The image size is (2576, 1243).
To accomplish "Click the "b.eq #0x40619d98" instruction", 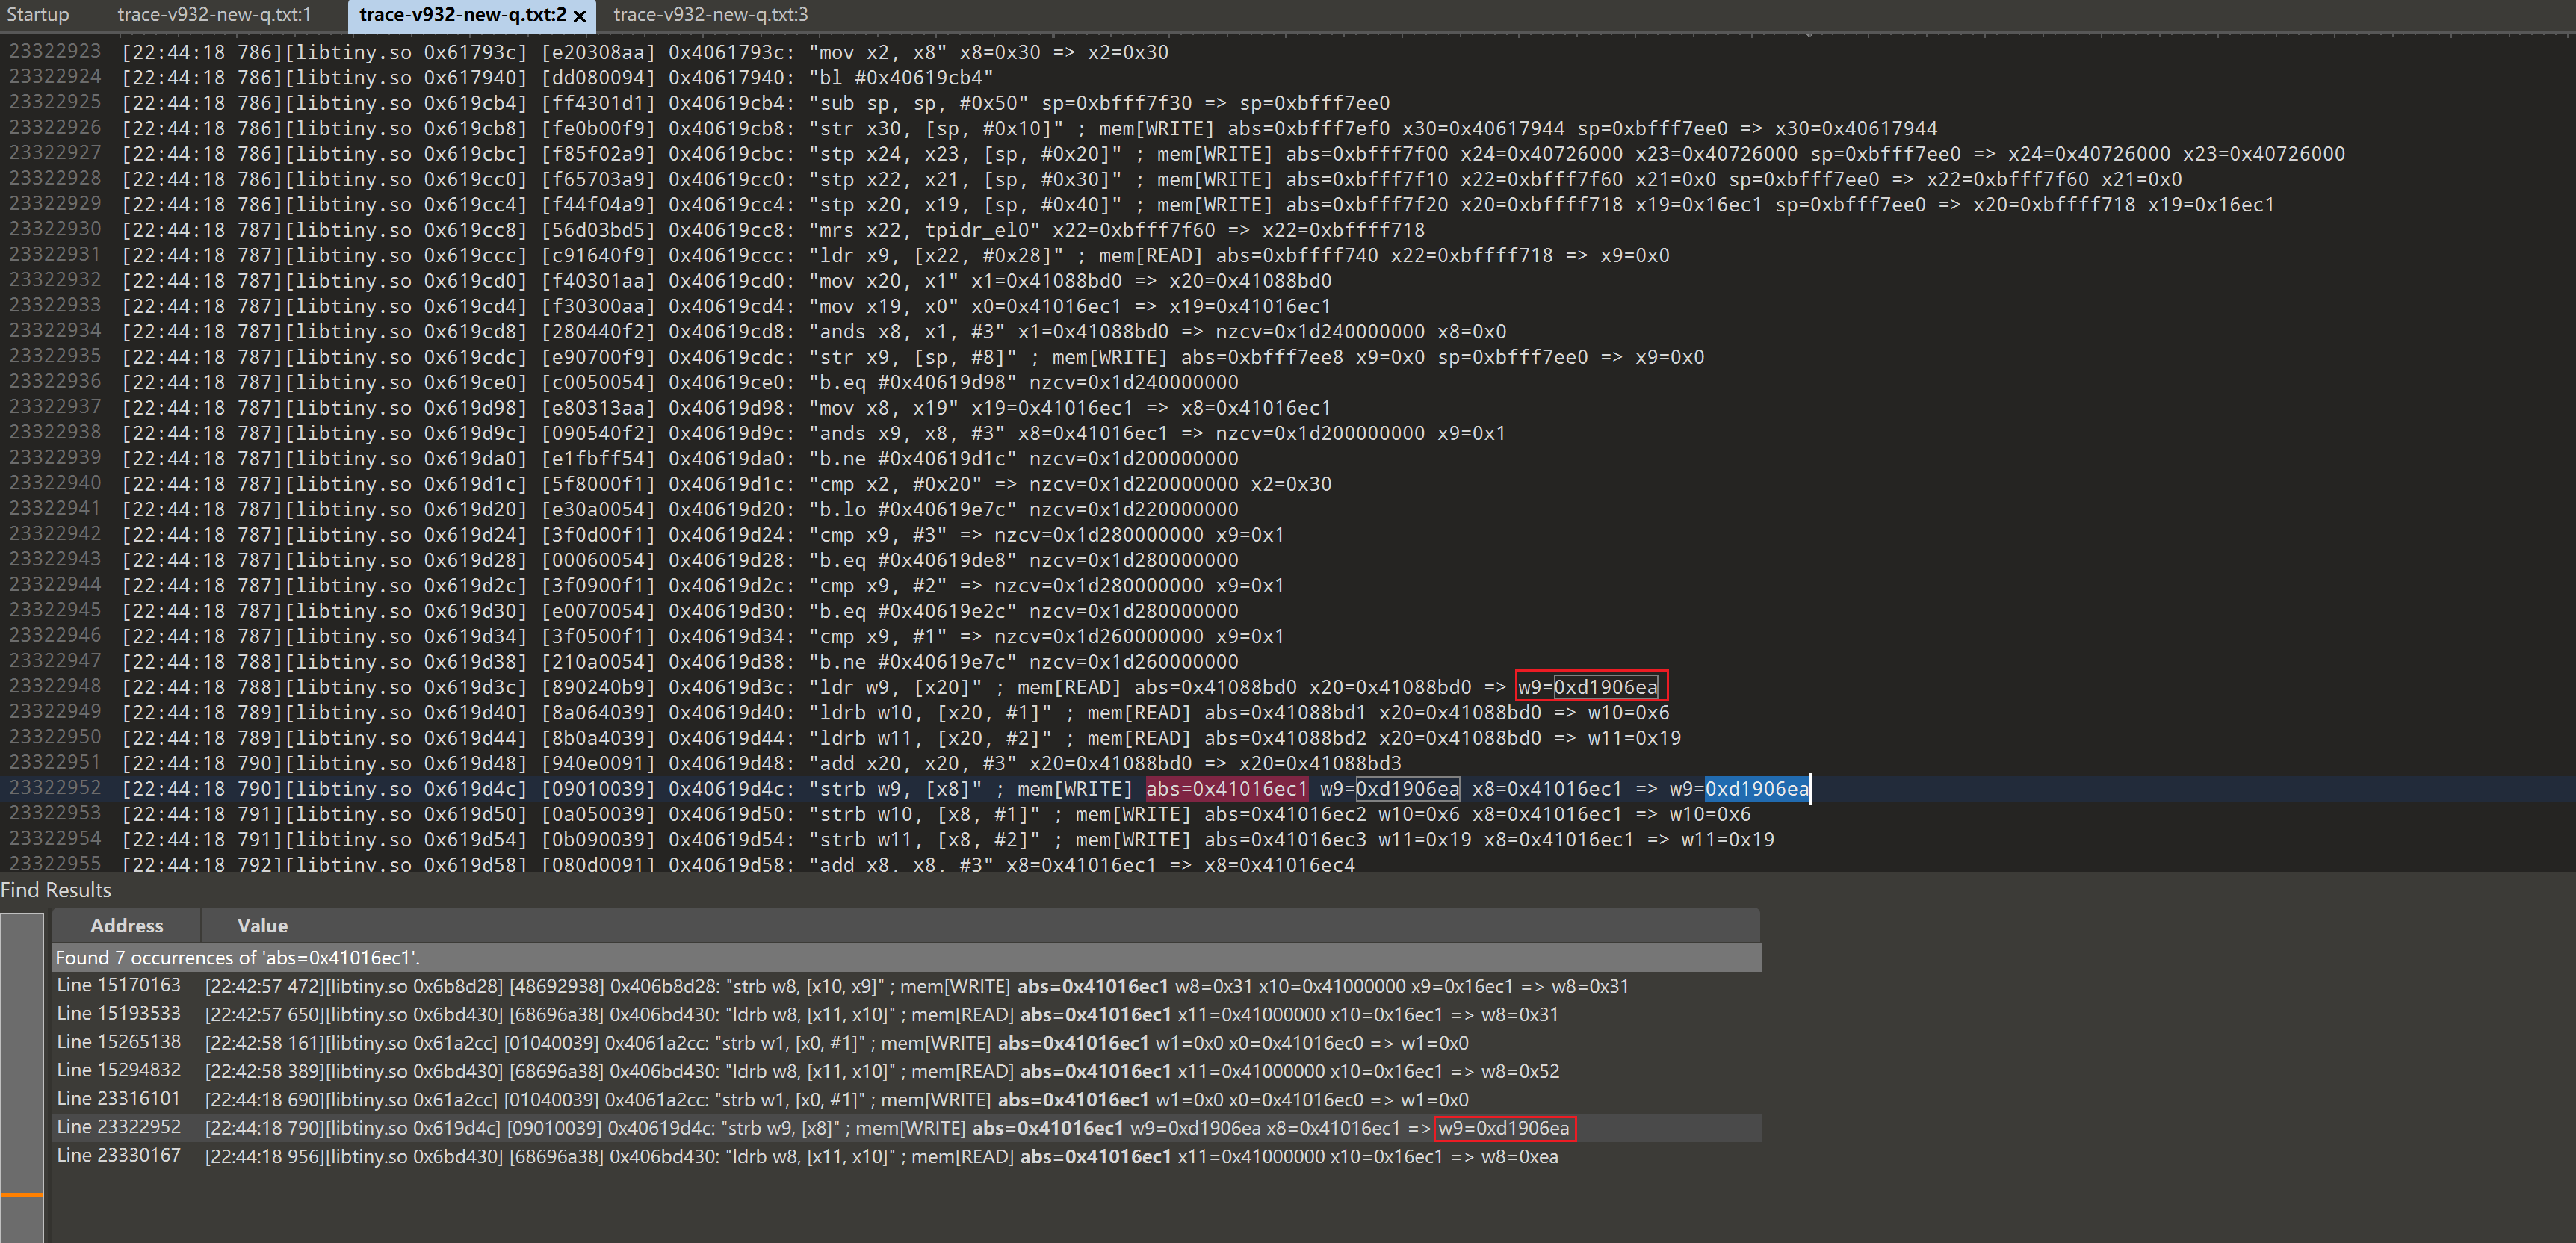I will [x=913, y=382].
